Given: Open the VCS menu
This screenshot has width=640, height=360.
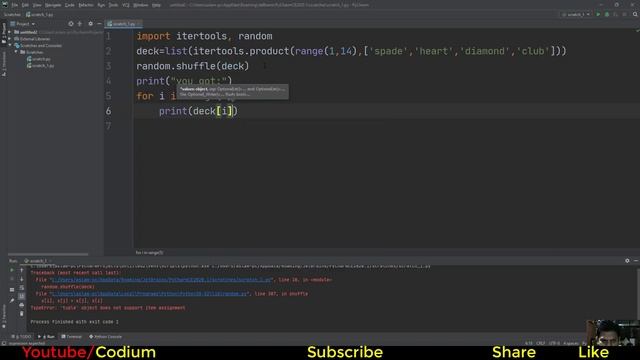Looking at the screenshot, I should point(126,5).
